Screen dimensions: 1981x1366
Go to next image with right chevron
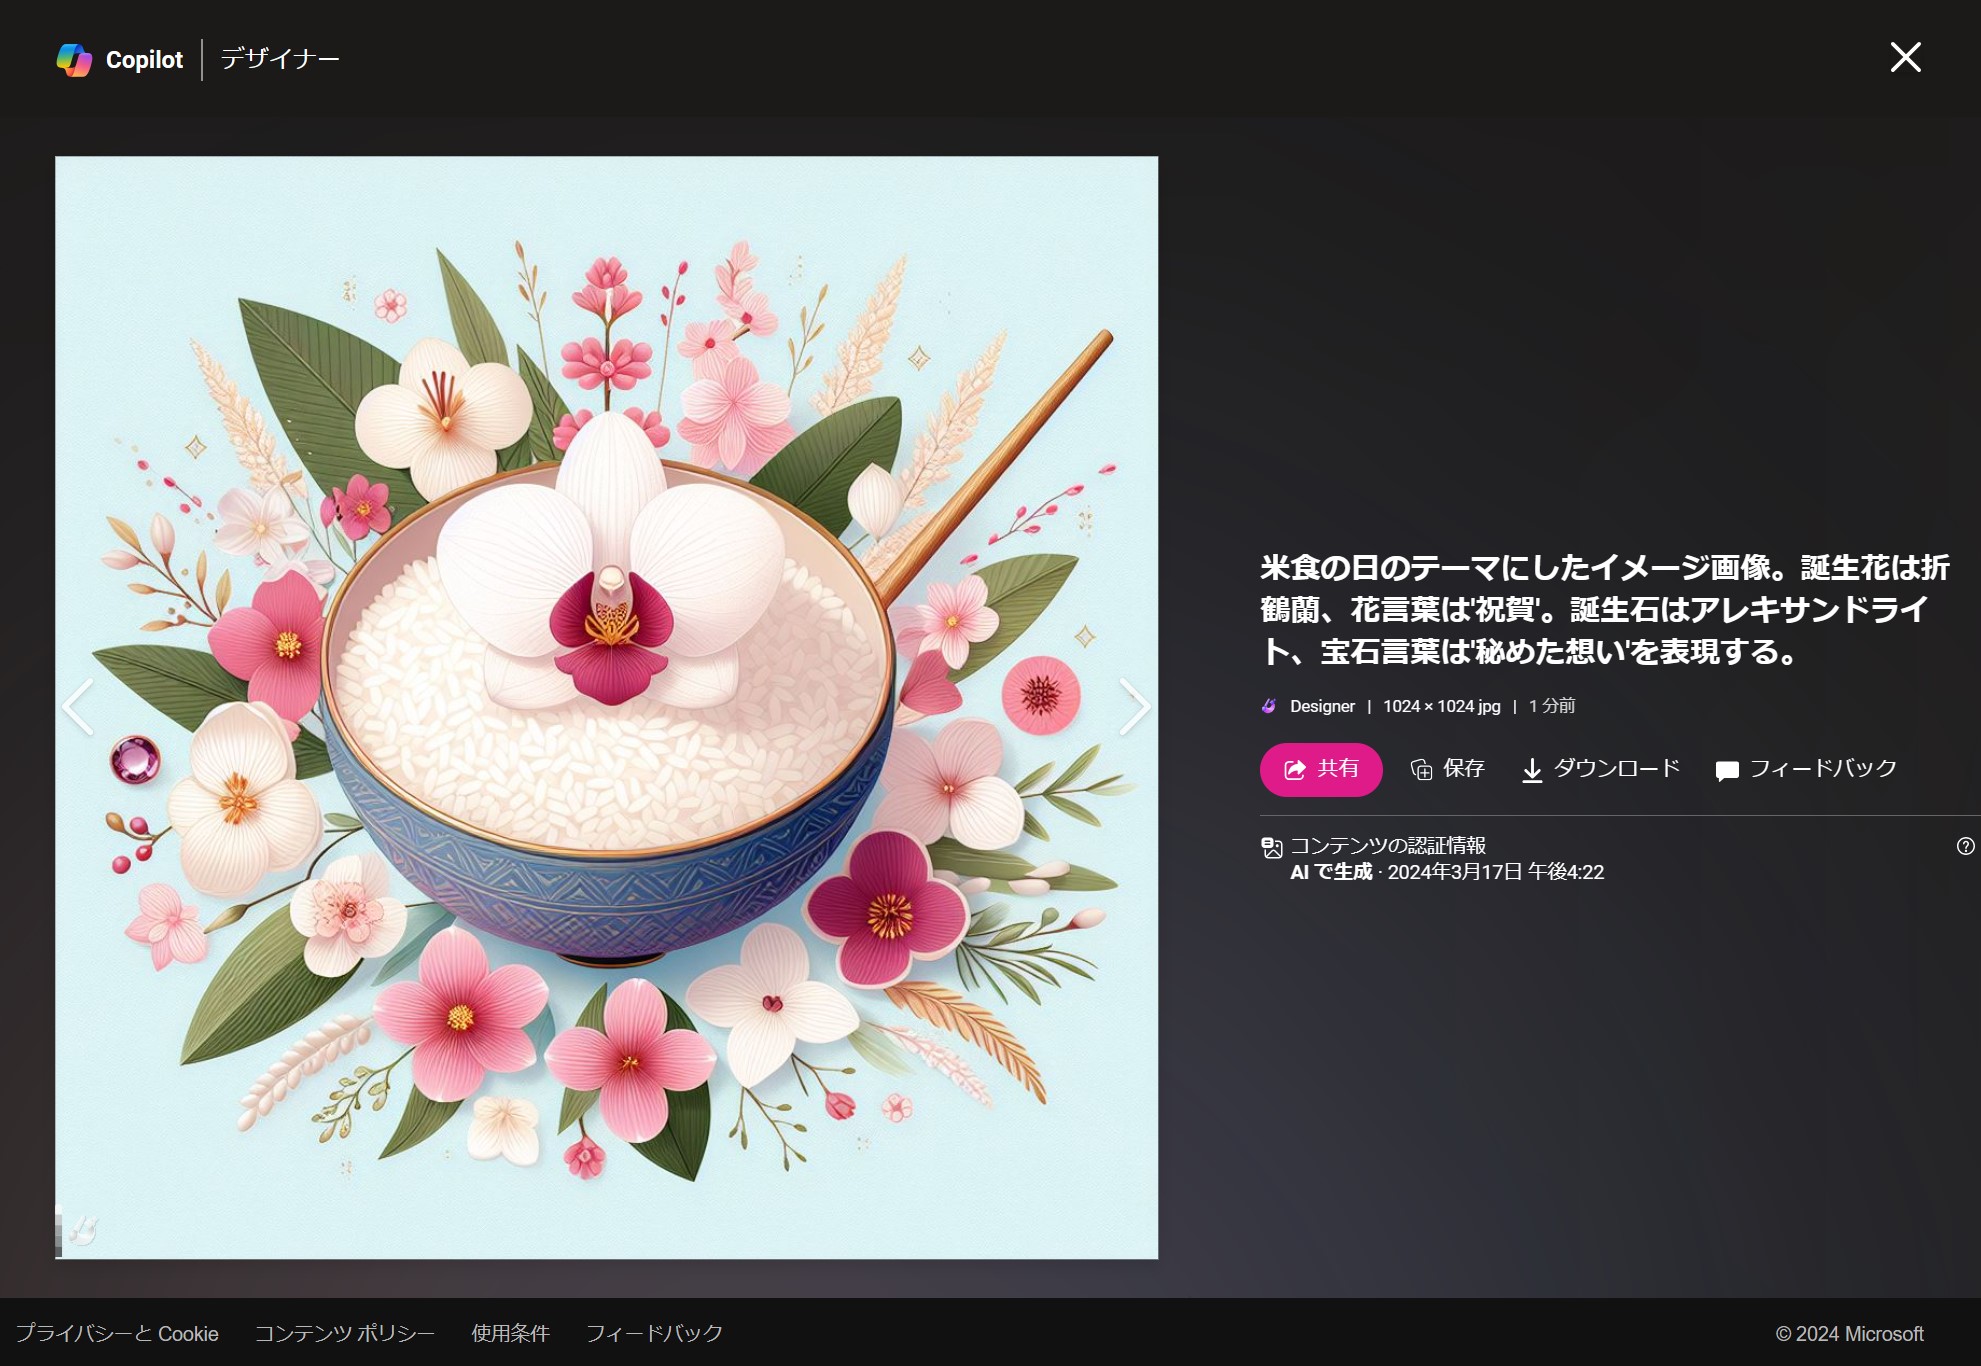[1133, 706]
